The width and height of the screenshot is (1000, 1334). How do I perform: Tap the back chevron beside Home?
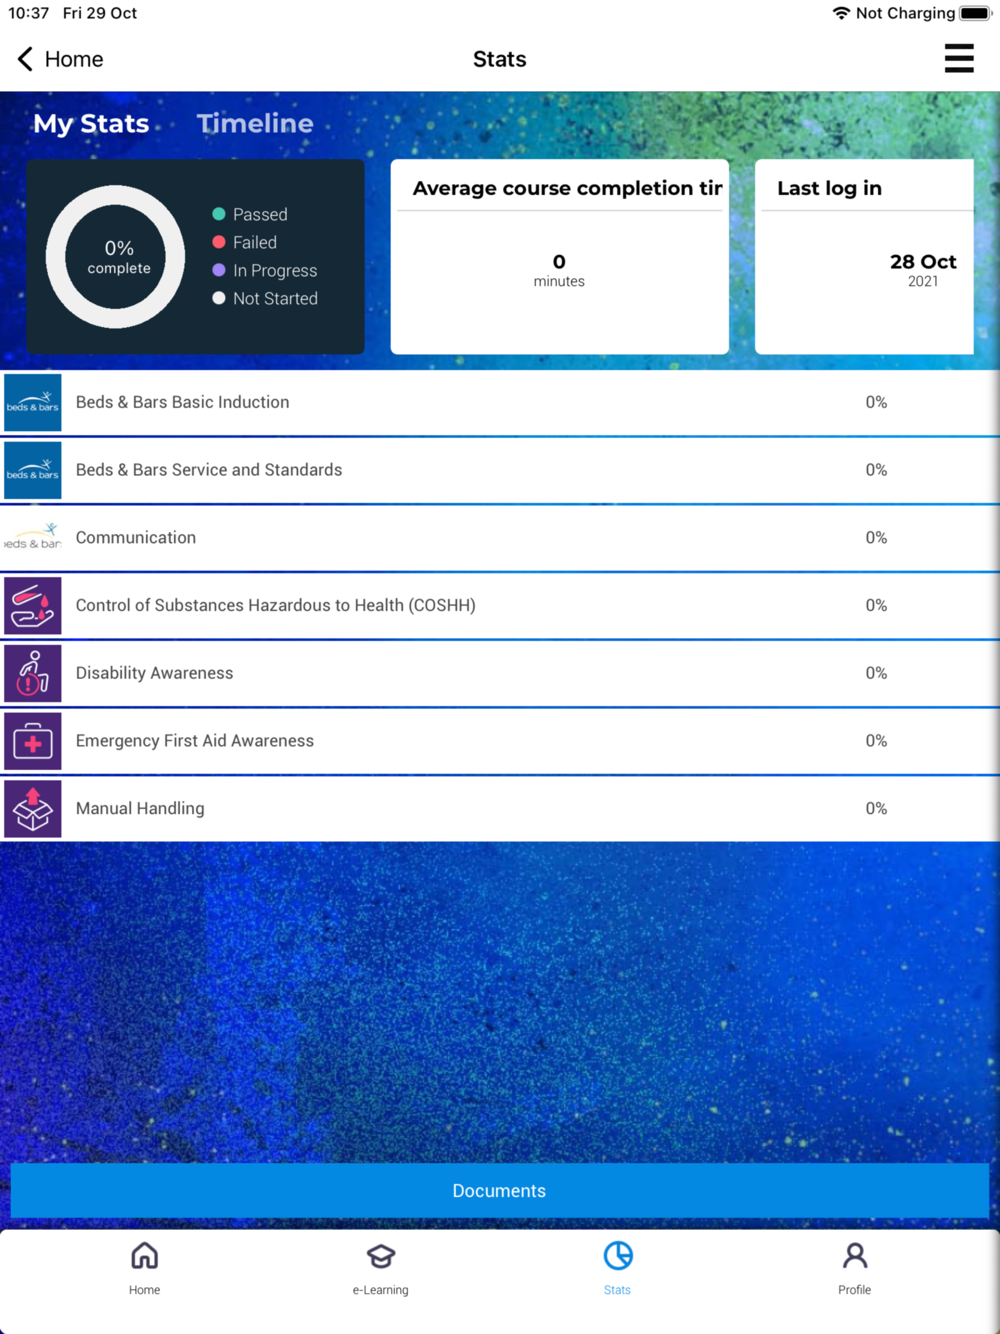coord(25,59)
